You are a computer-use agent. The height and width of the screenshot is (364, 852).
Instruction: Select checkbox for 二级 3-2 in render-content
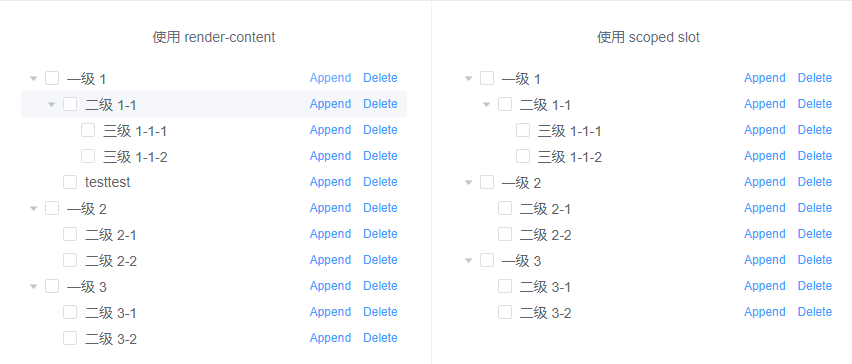70,338
